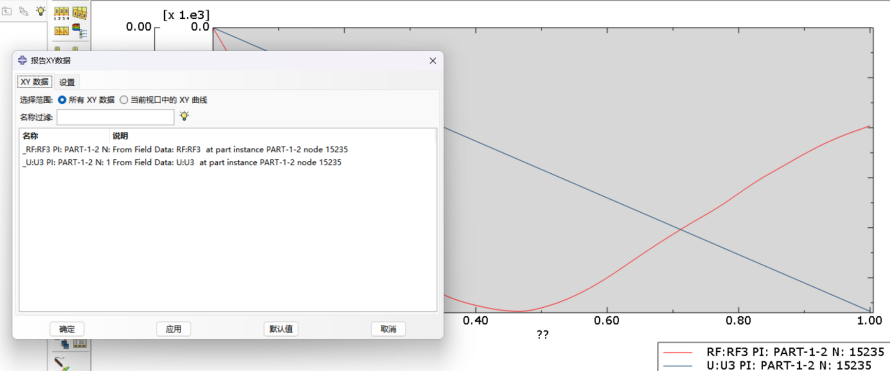Click the numbered symbols plot toolbar icon
The height and width of the screenshot is (371, 890).
pos(61,12)
